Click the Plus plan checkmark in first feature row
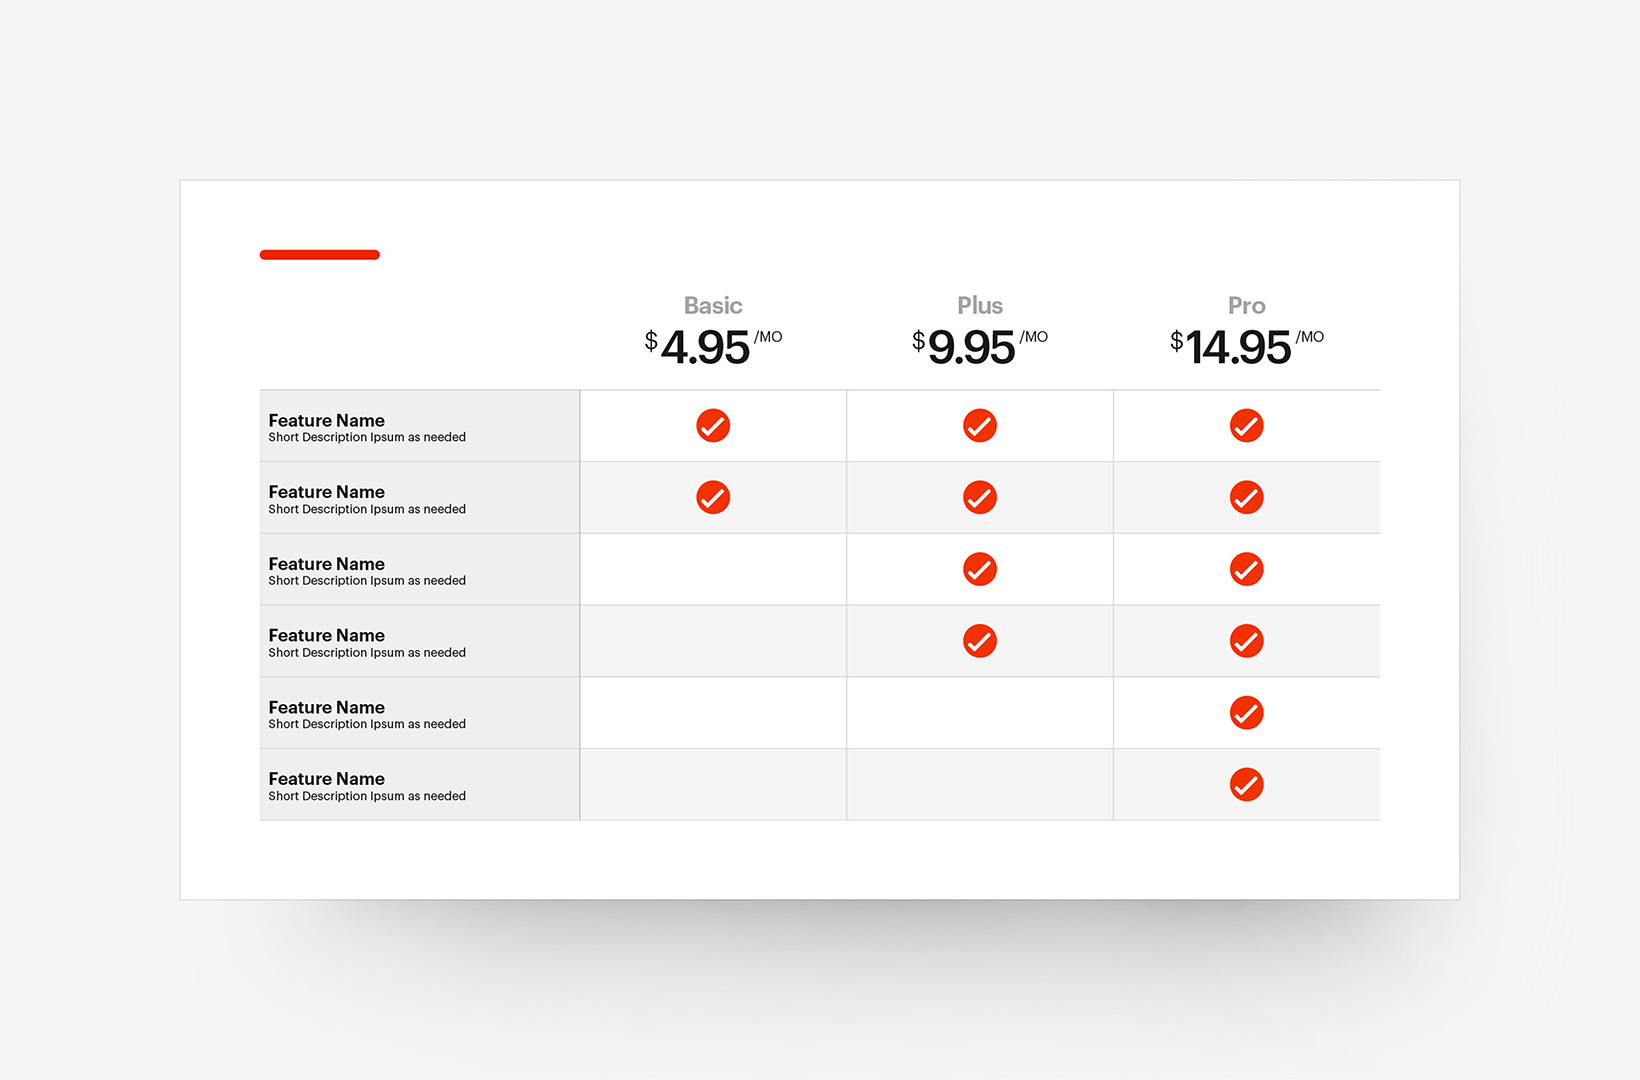1640x1080 pixels. [x=980, y=426]
